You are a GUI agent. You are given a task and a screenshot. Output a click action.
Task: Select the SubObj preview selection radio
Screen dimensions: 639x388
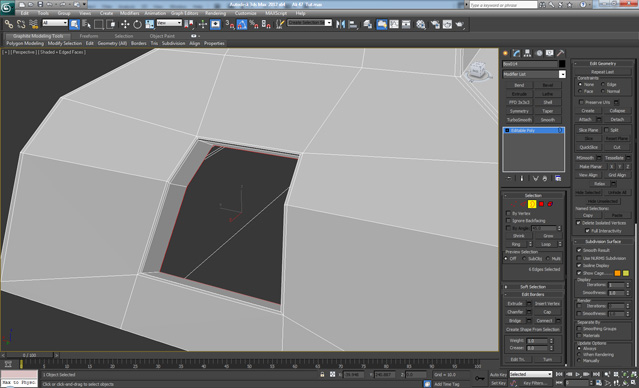pyautogui.click(x=524, y=258)
